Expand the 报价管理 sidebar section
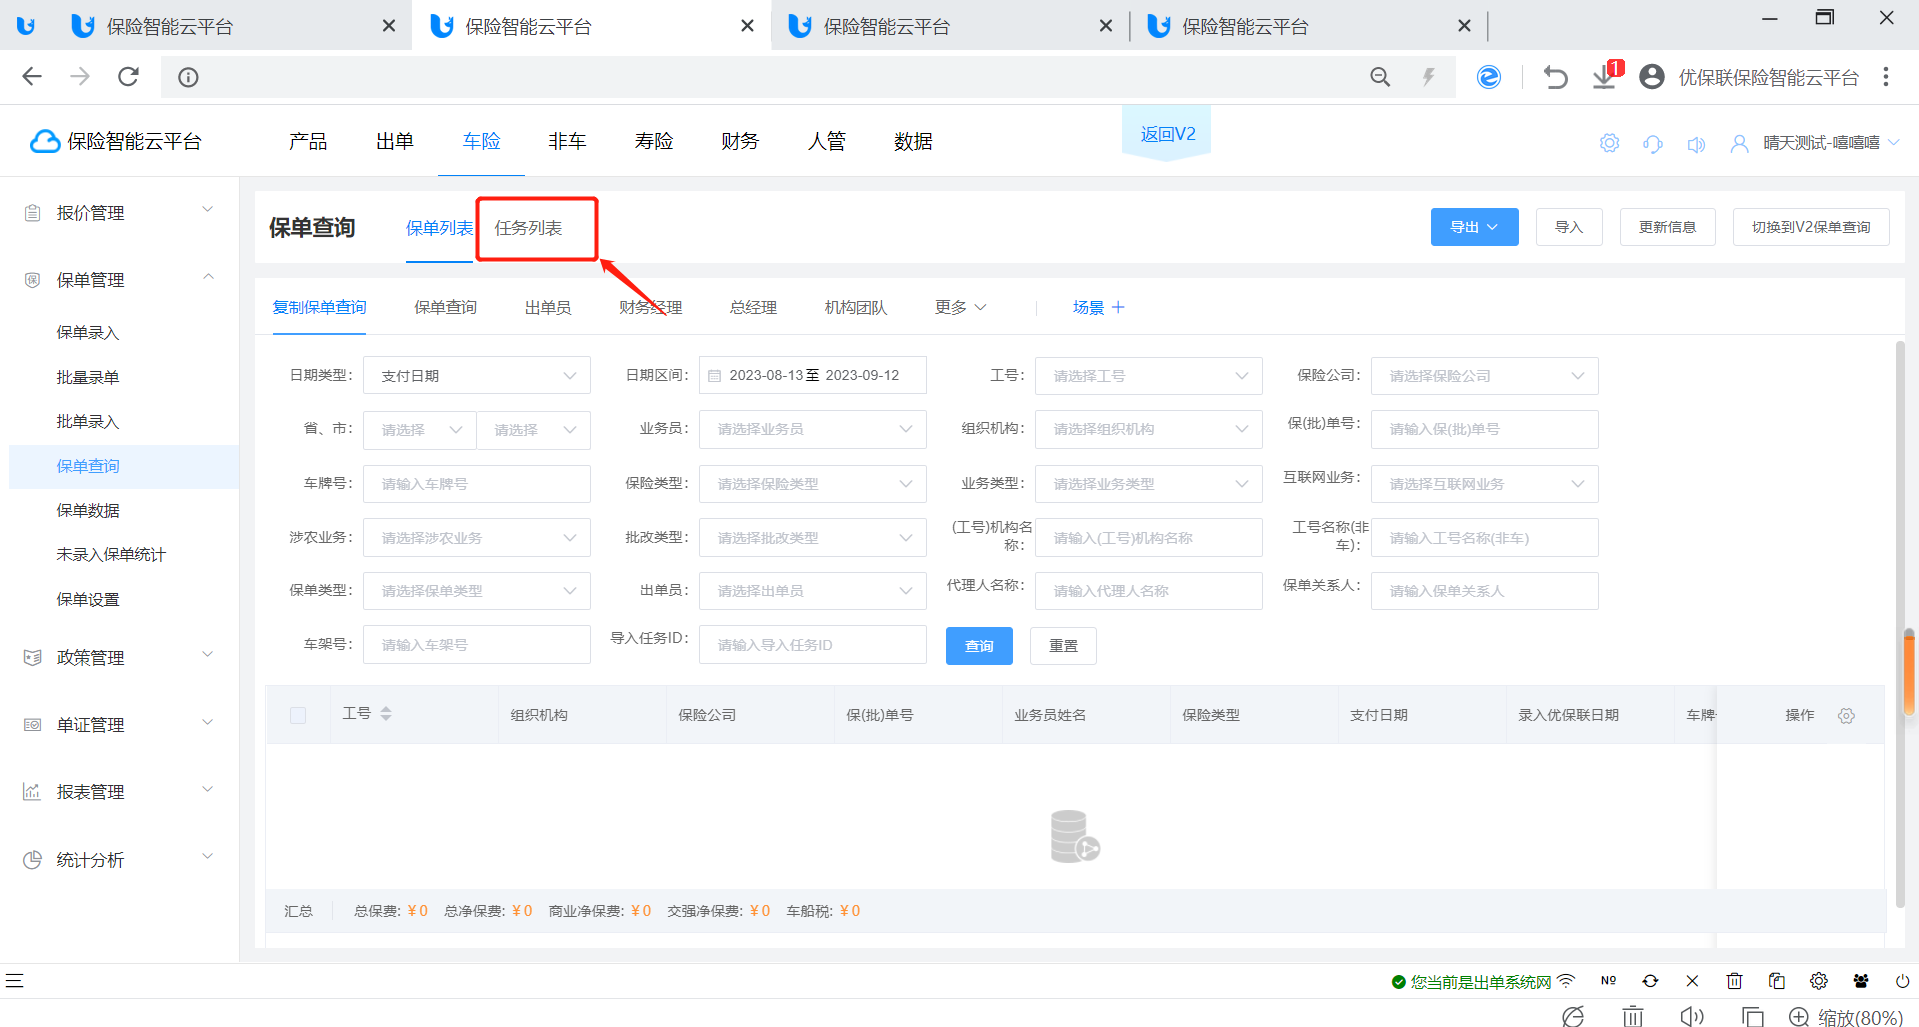 click(120, 212)
